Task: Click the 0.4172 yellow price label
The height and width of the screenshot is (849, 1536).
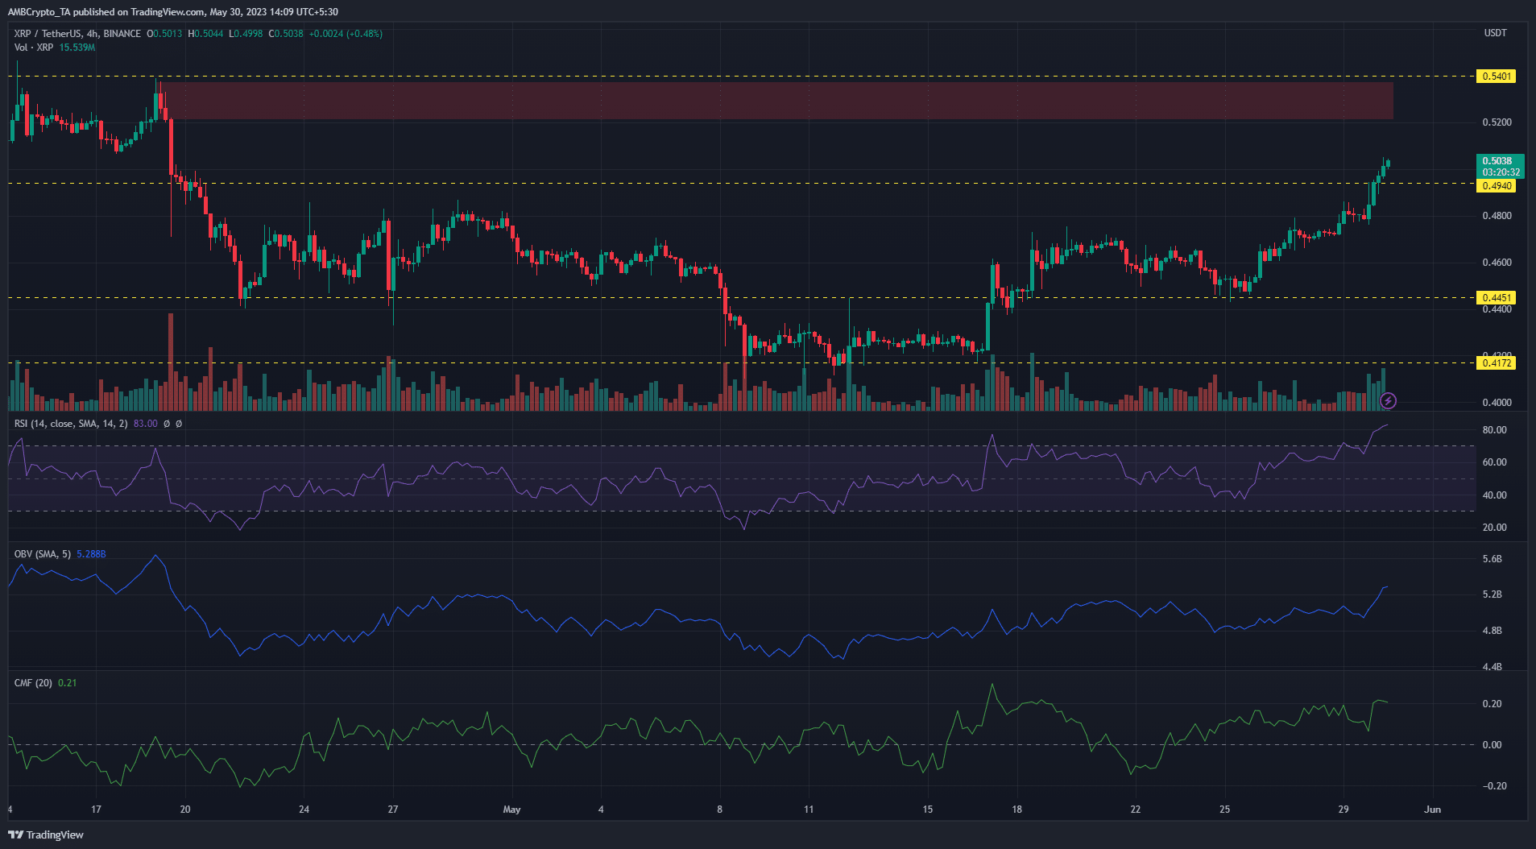Action: point(1496,363)
